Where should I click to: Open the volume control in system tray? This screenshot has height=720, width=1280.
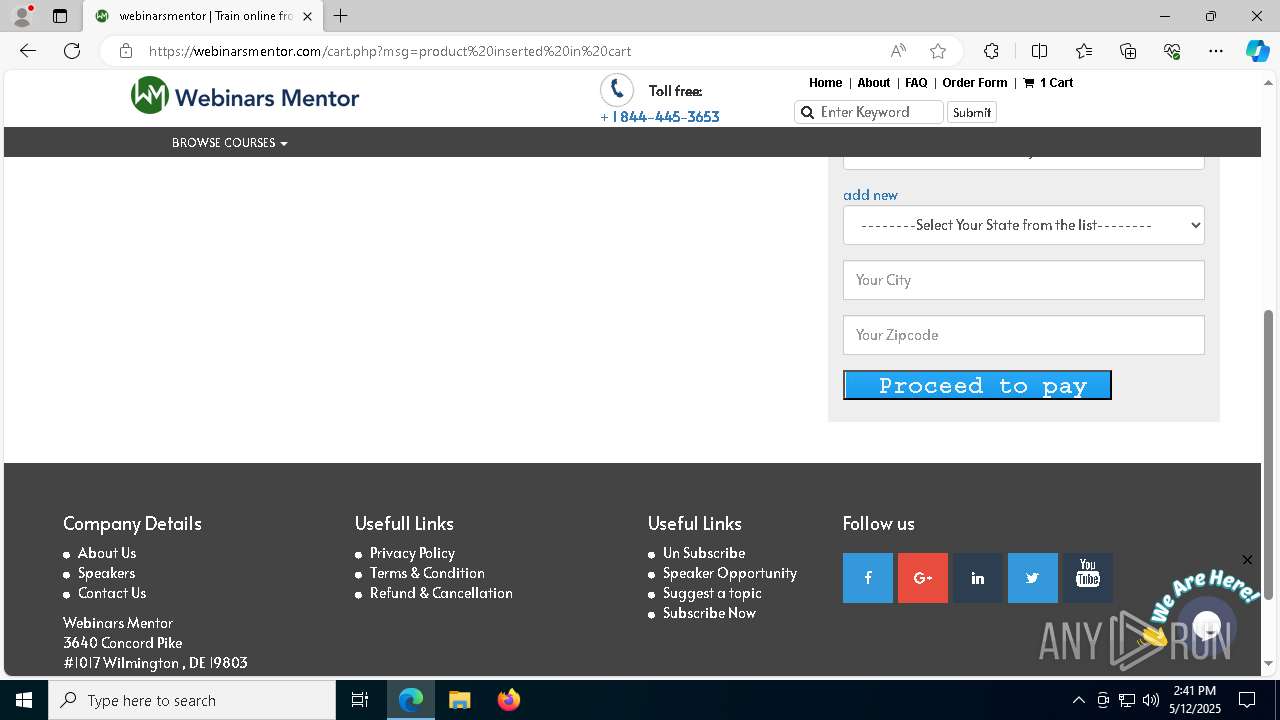click(1150, 700)
